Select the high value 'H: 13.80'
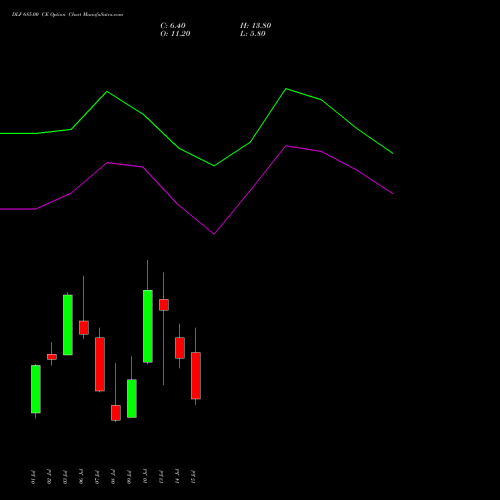 255,26
